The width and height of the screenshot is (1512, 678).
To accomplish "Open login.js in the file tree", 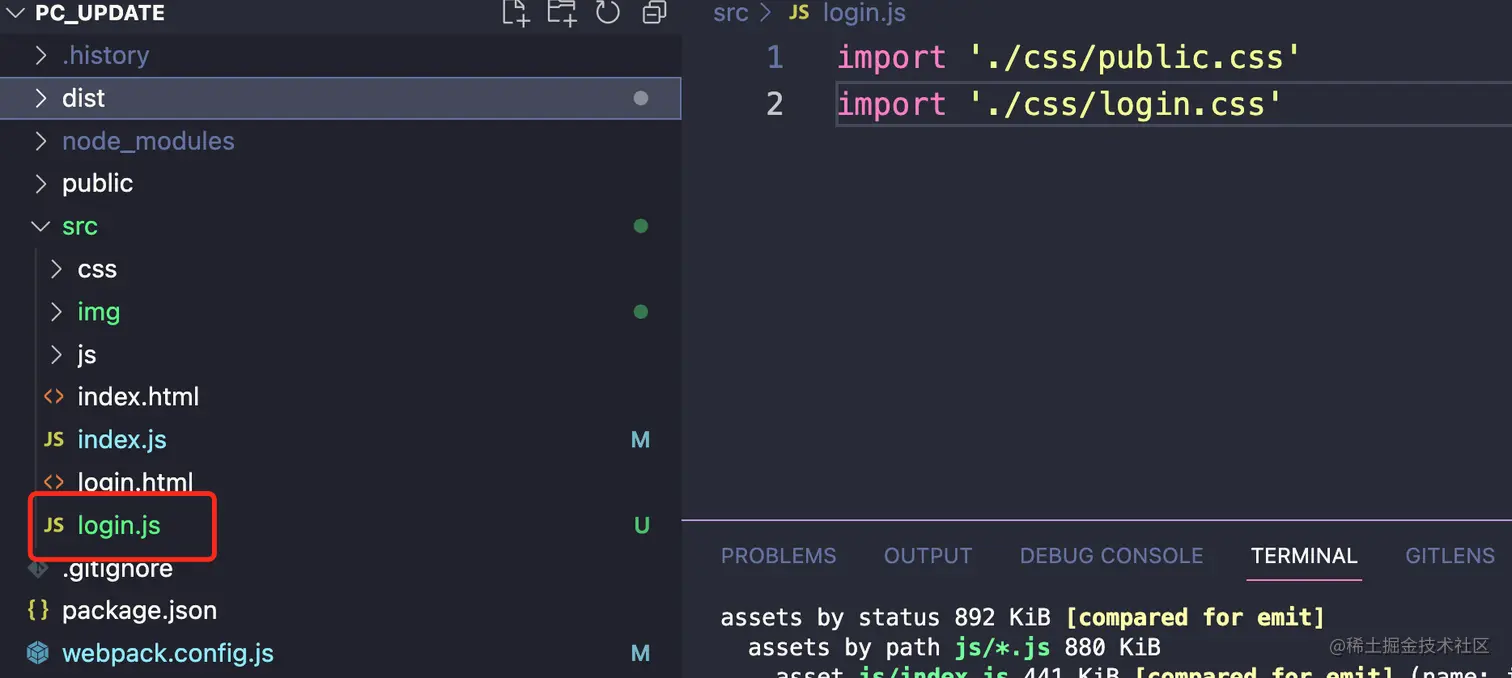I will click(x=119, y=525).
